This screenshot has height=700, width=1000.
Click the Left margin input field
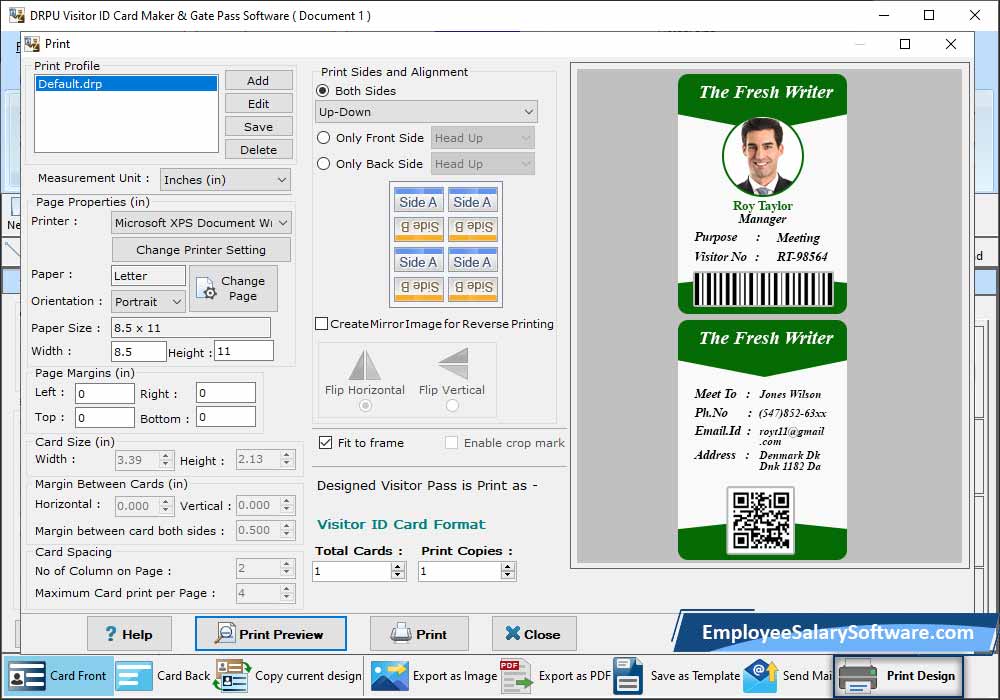(x=105, y=393)
